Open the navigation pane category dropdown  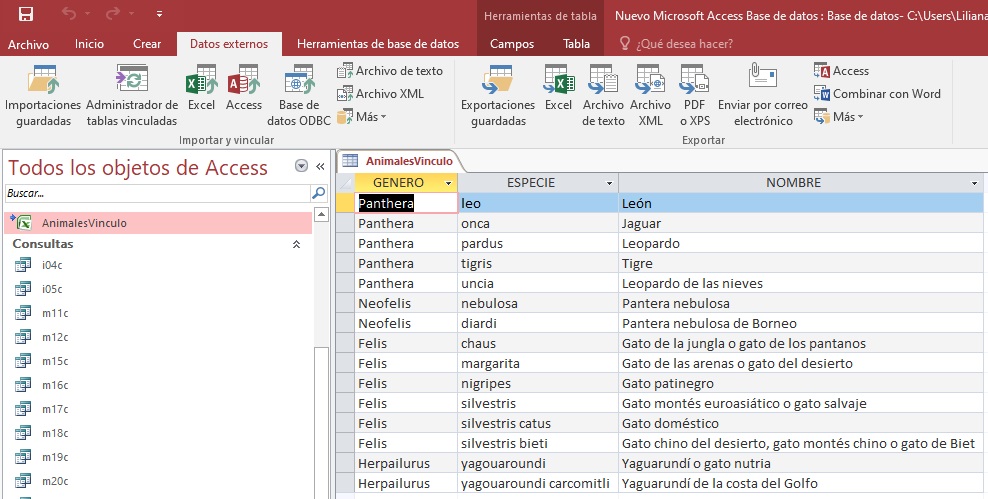(301, 166)
